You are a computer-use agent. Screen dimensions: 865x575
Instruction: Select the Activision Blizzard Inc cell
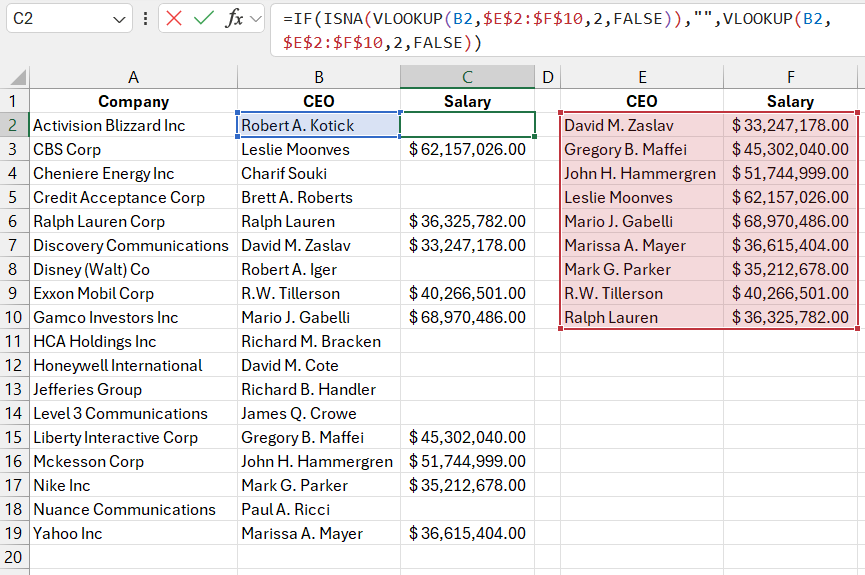pyautogui.click(x=133, y=125)
